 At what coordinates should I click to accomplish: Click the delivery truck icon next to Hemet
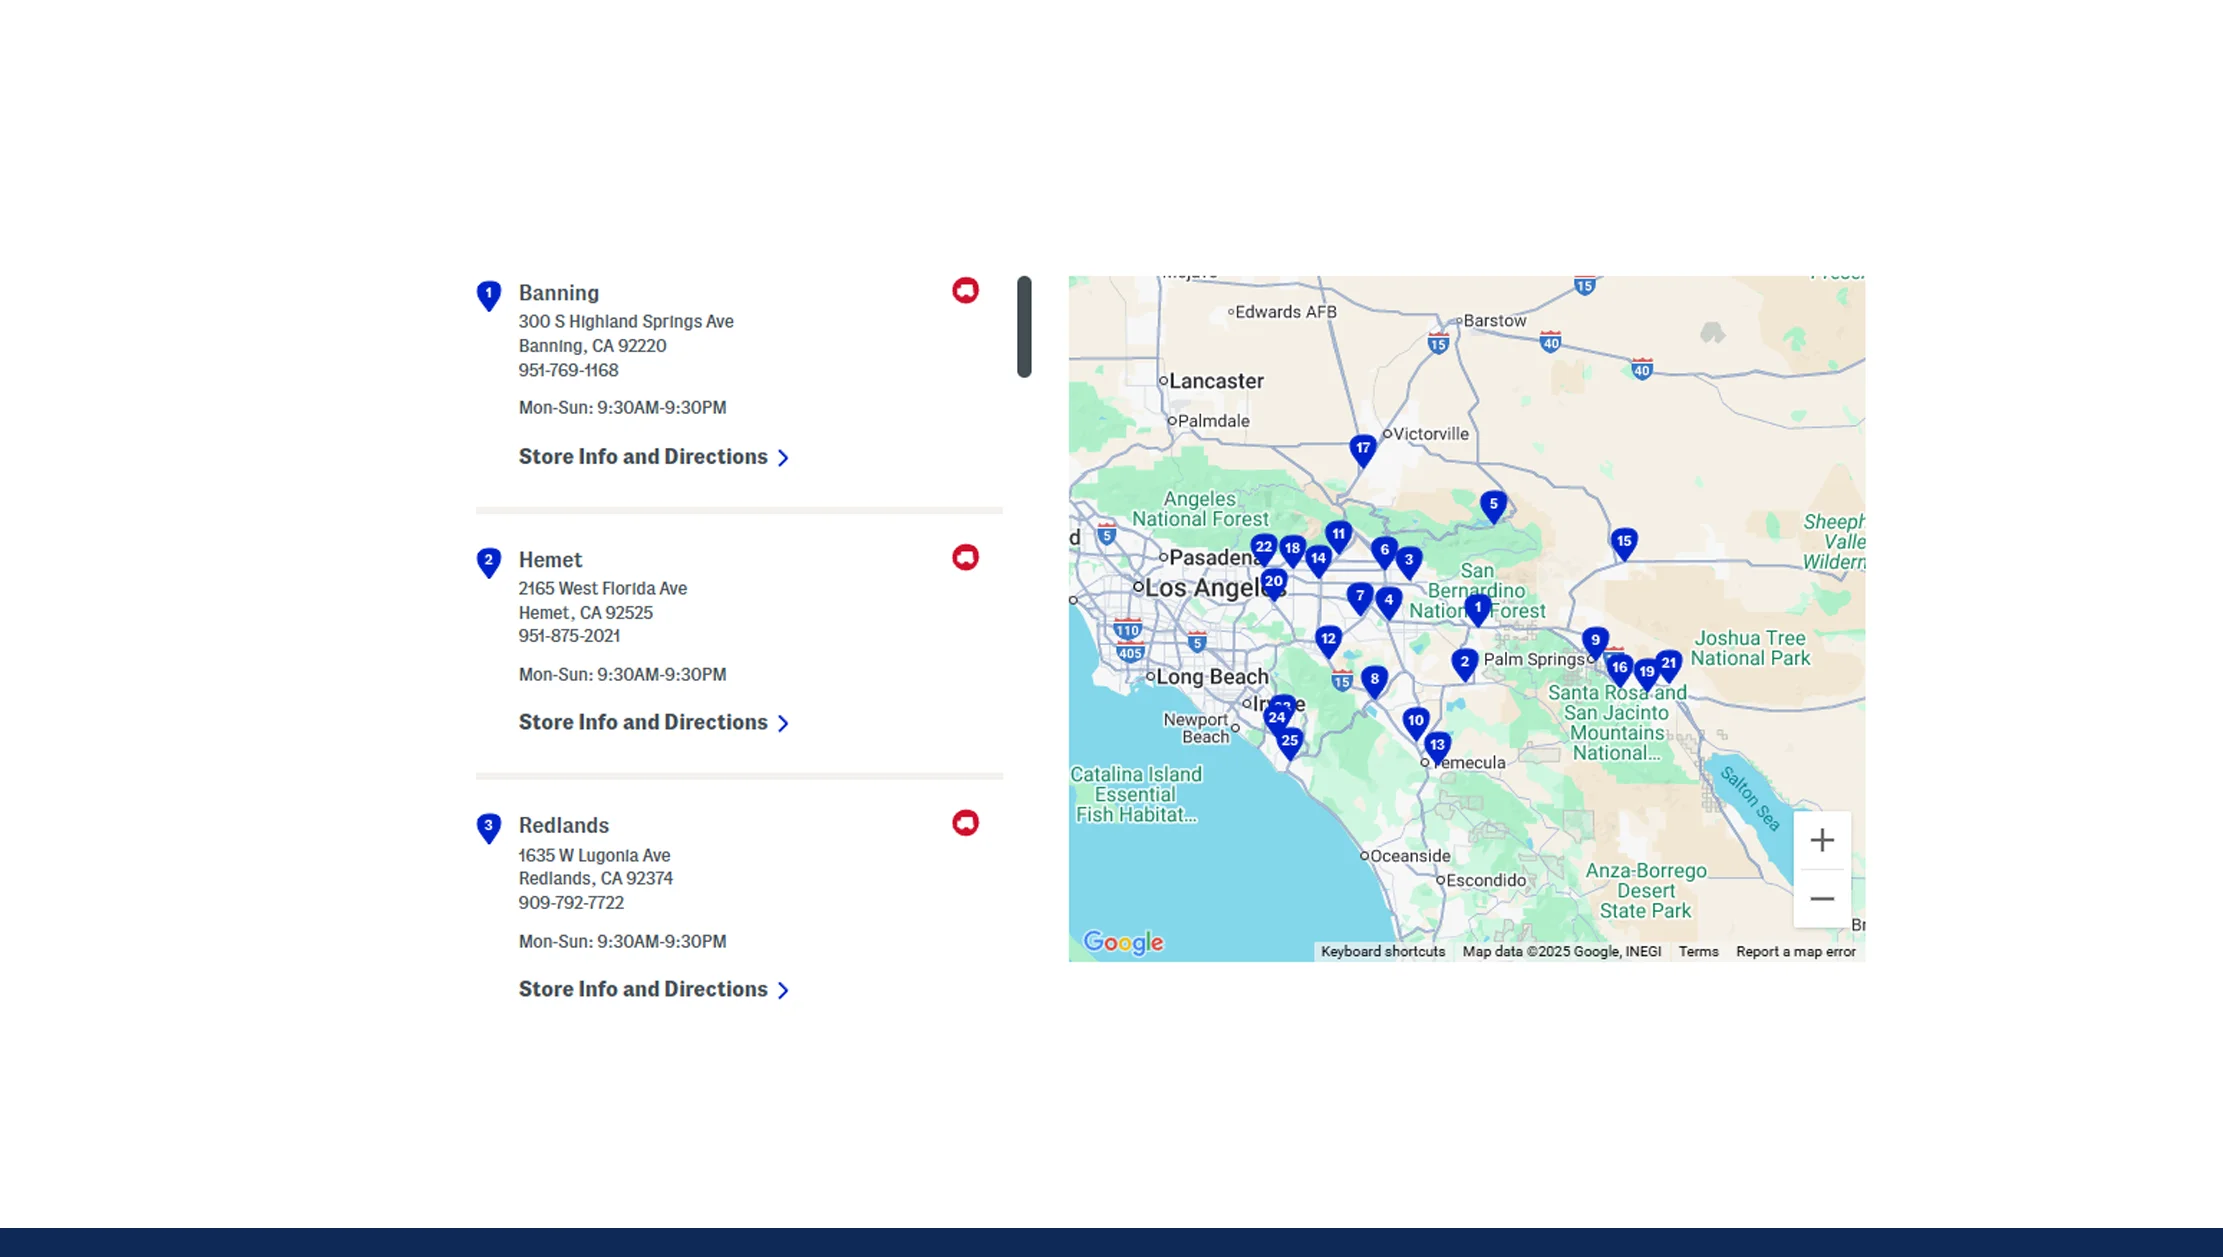tap(964, 557)
